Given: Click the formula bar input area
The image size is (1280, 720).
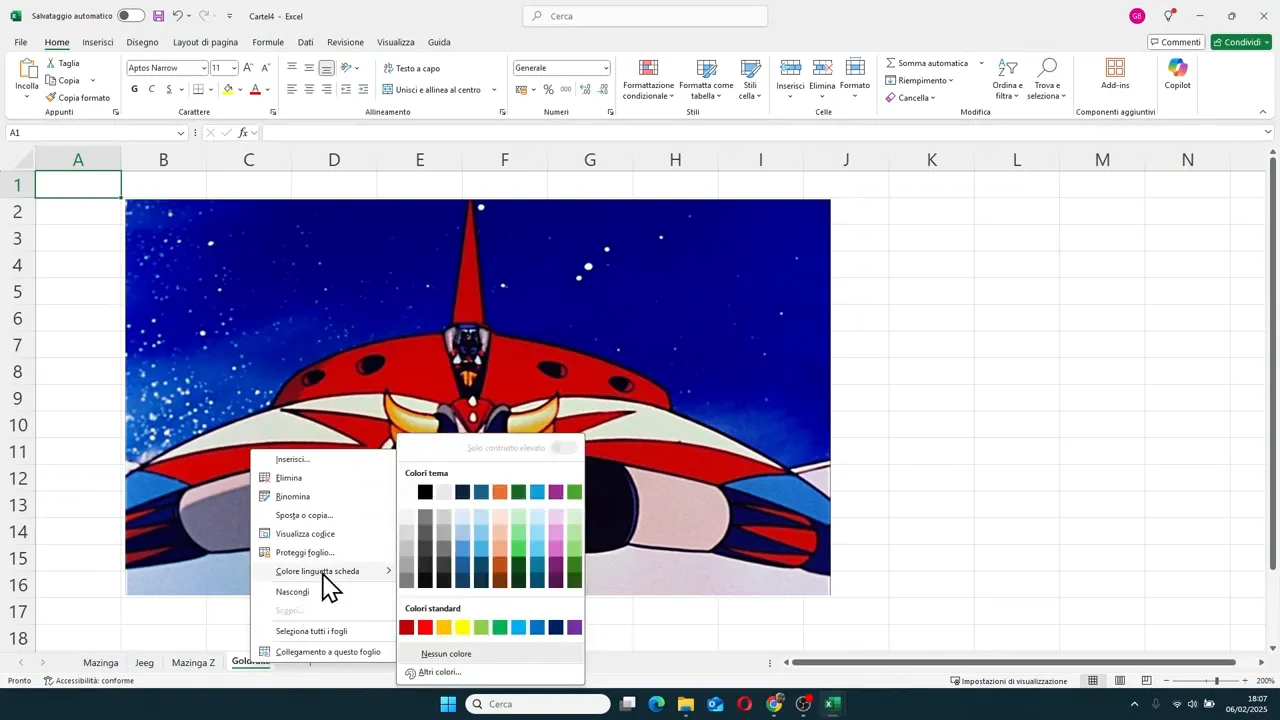Looking at the screenshot, I should pos(763,133).
